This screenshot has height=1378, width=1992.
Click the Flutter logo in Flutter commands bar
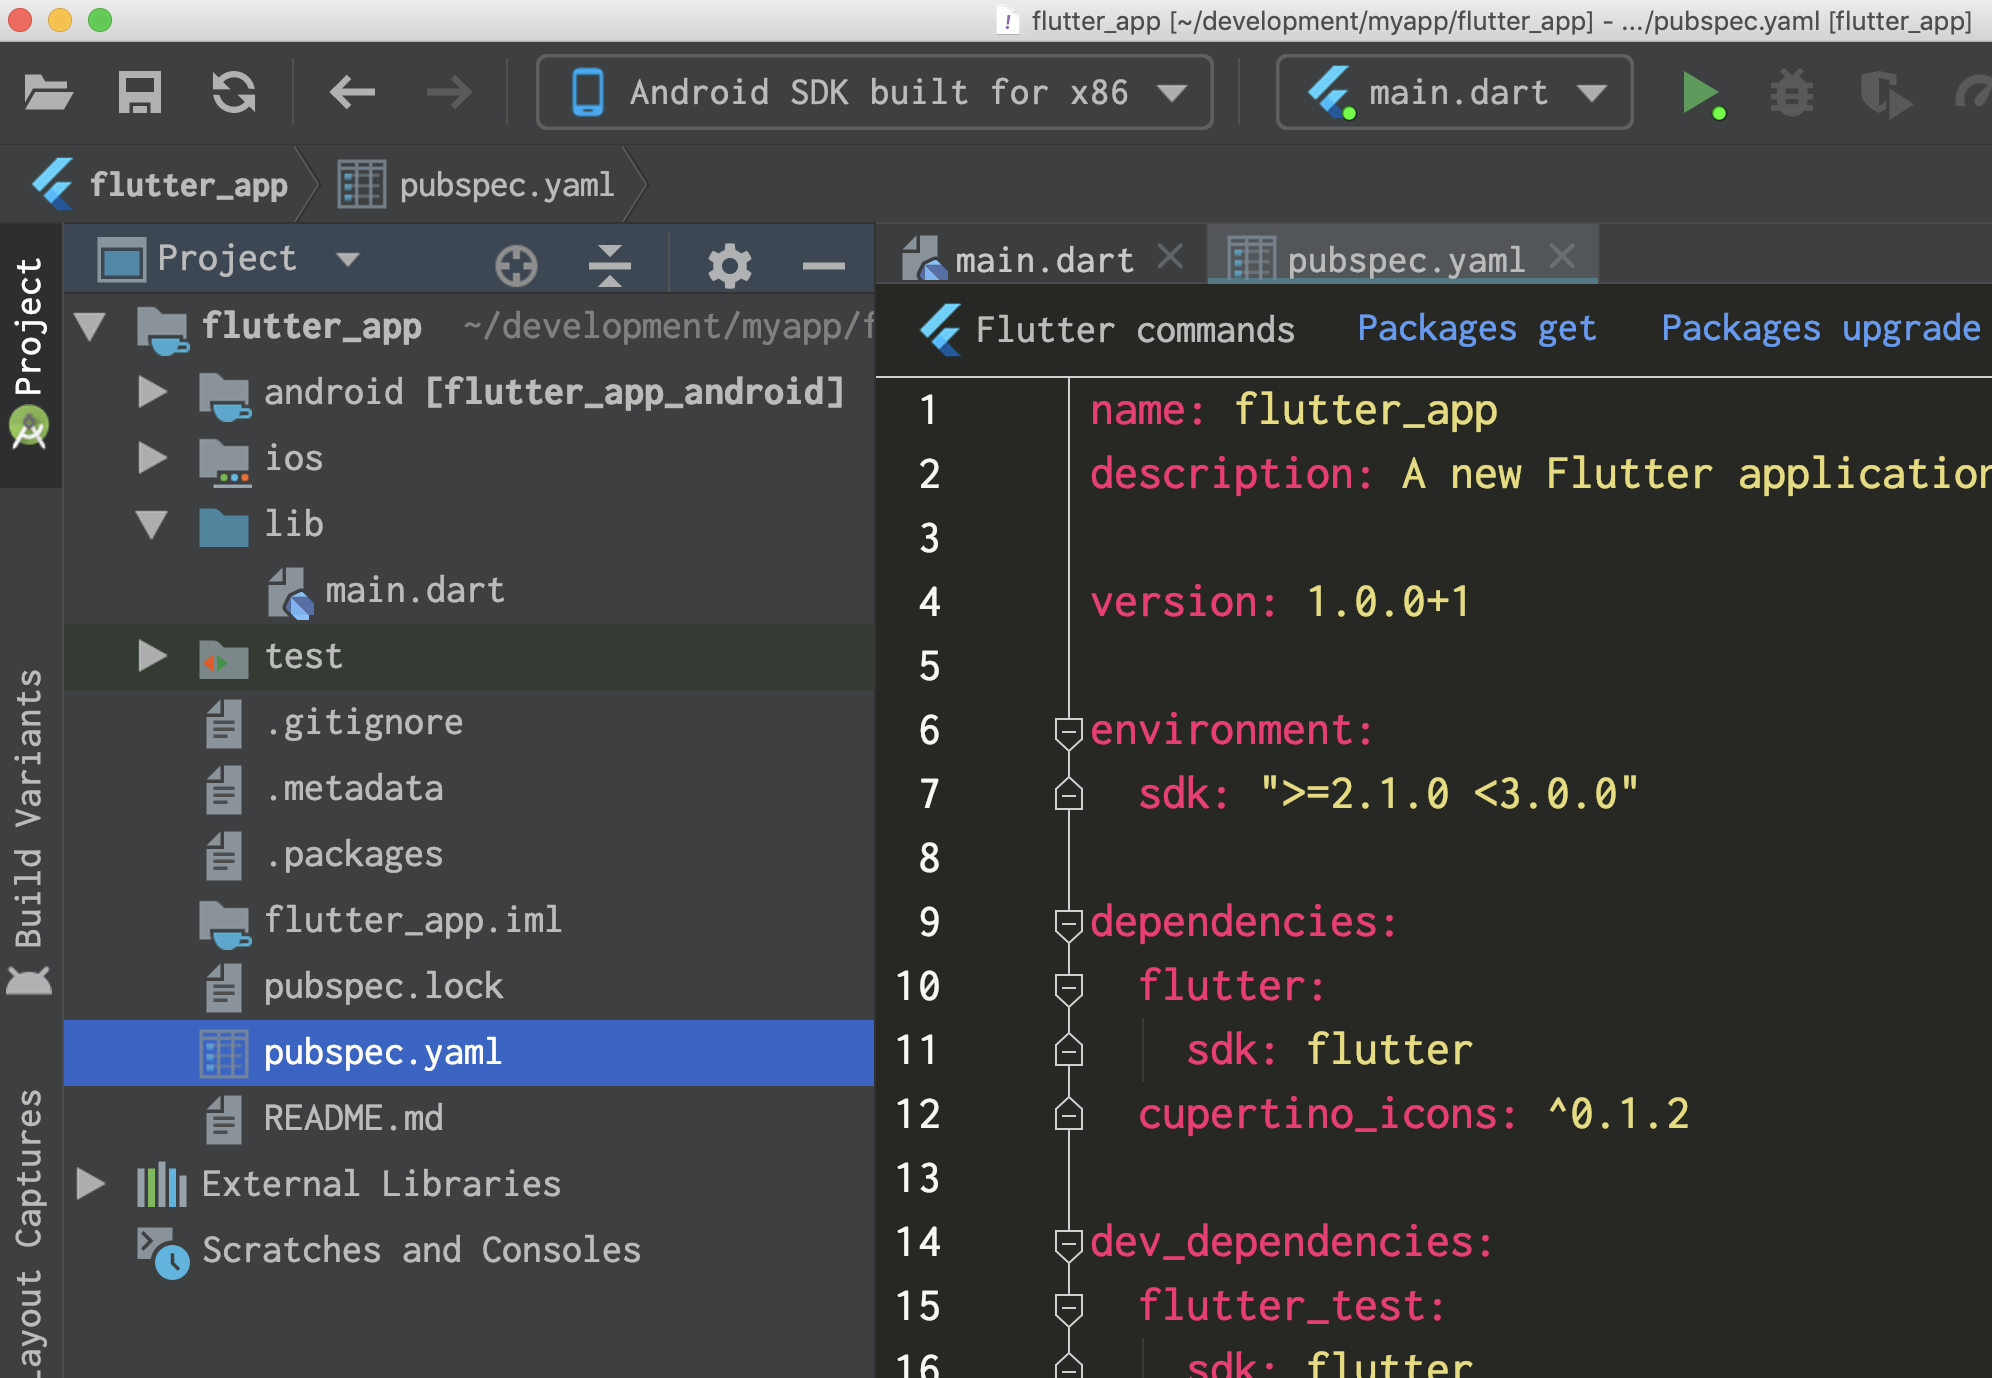941,329
